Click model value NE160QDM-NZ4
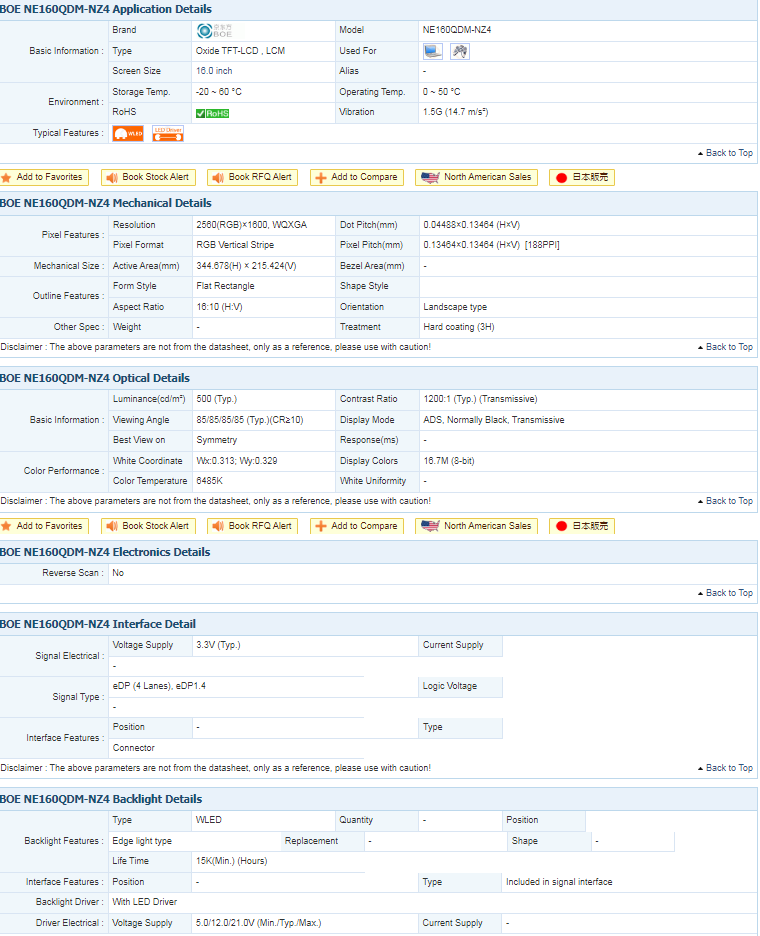 pos(457,30)
